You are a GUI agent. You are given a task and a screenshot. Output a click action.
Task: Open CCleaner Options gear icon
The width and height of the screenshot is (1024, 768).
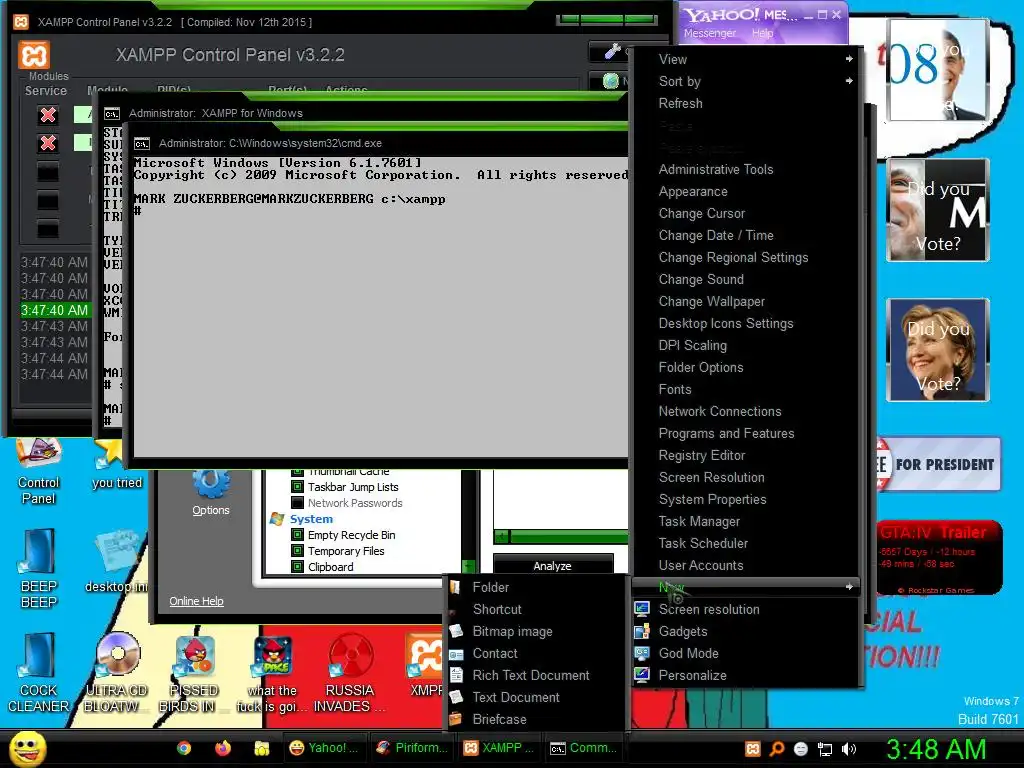pyautogui.click(x=211, y=492)
